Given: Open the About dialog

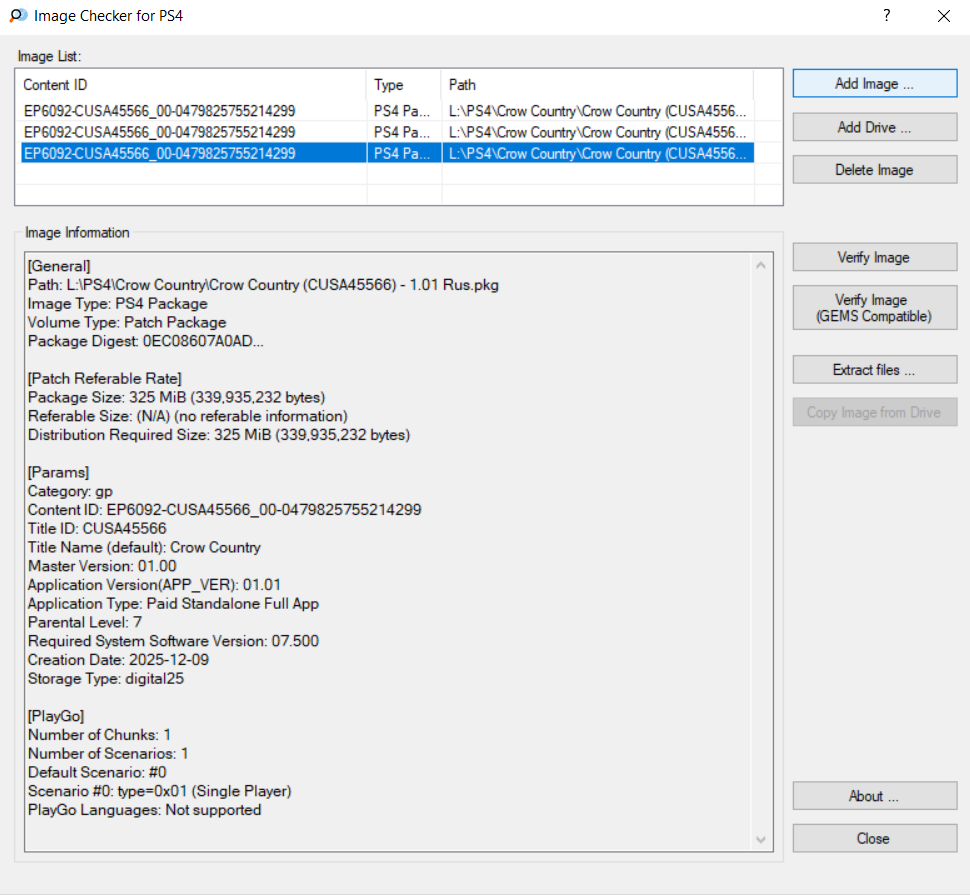Looking at the screenshot, I should point(874,796).
